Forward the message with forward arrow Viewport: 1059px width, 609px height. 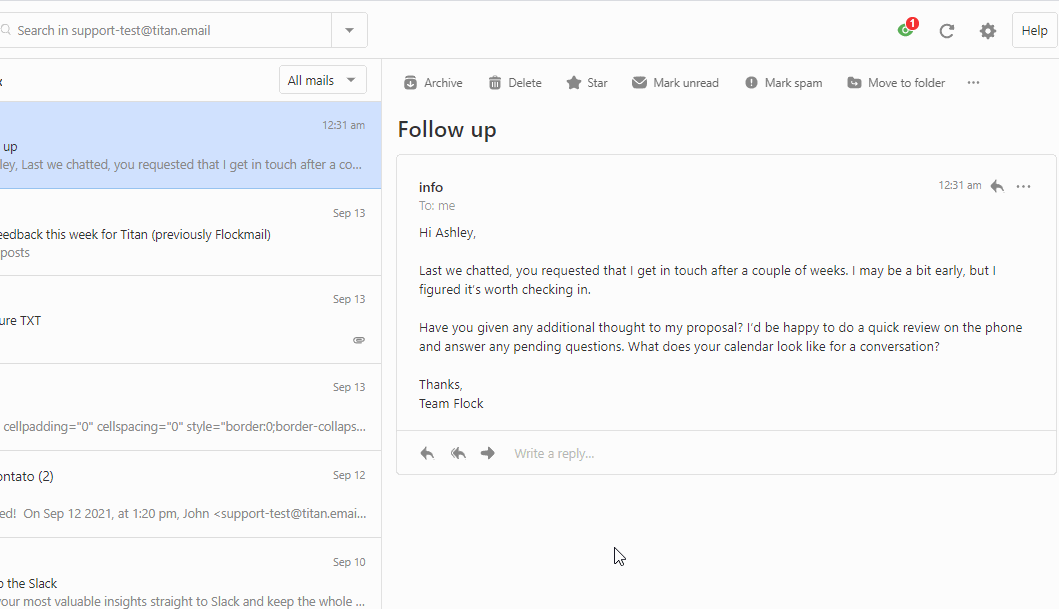coord(487,452)
